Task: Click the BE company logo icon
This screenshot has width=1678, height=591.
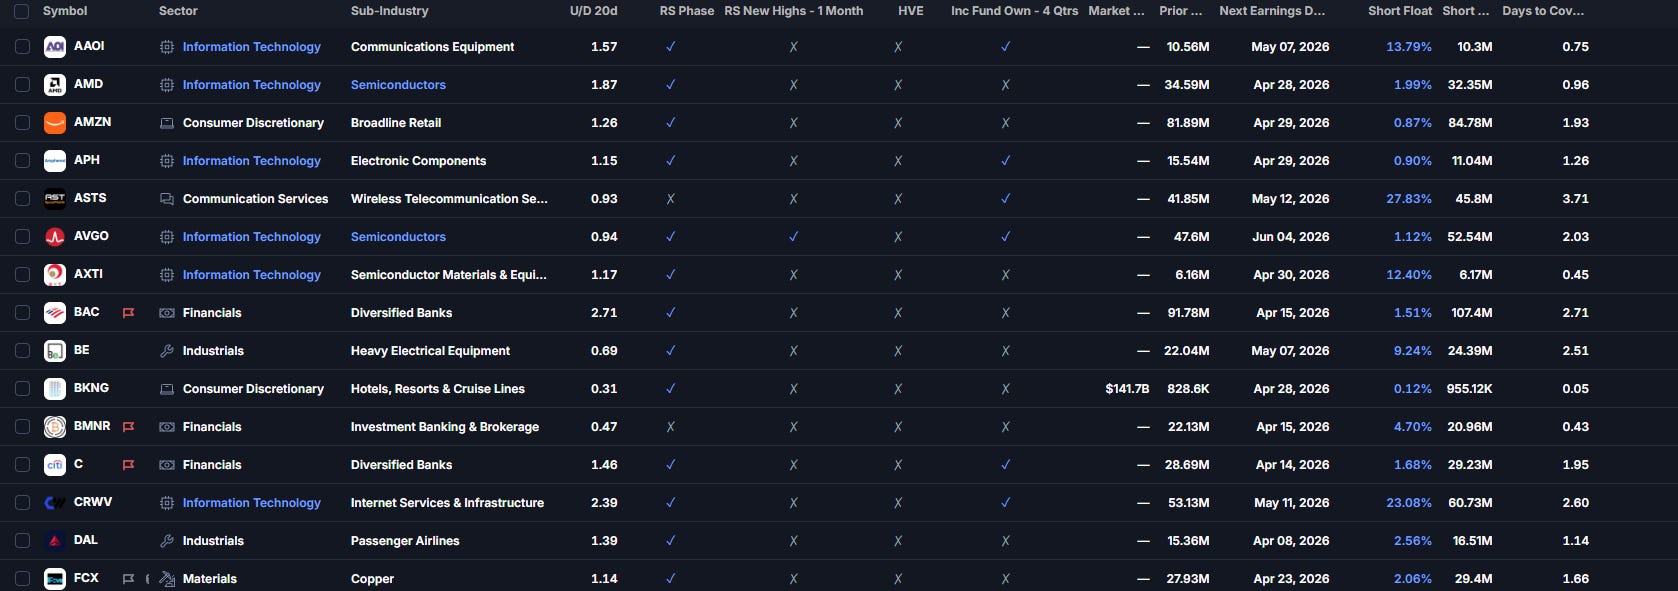Action: point(55,351)
